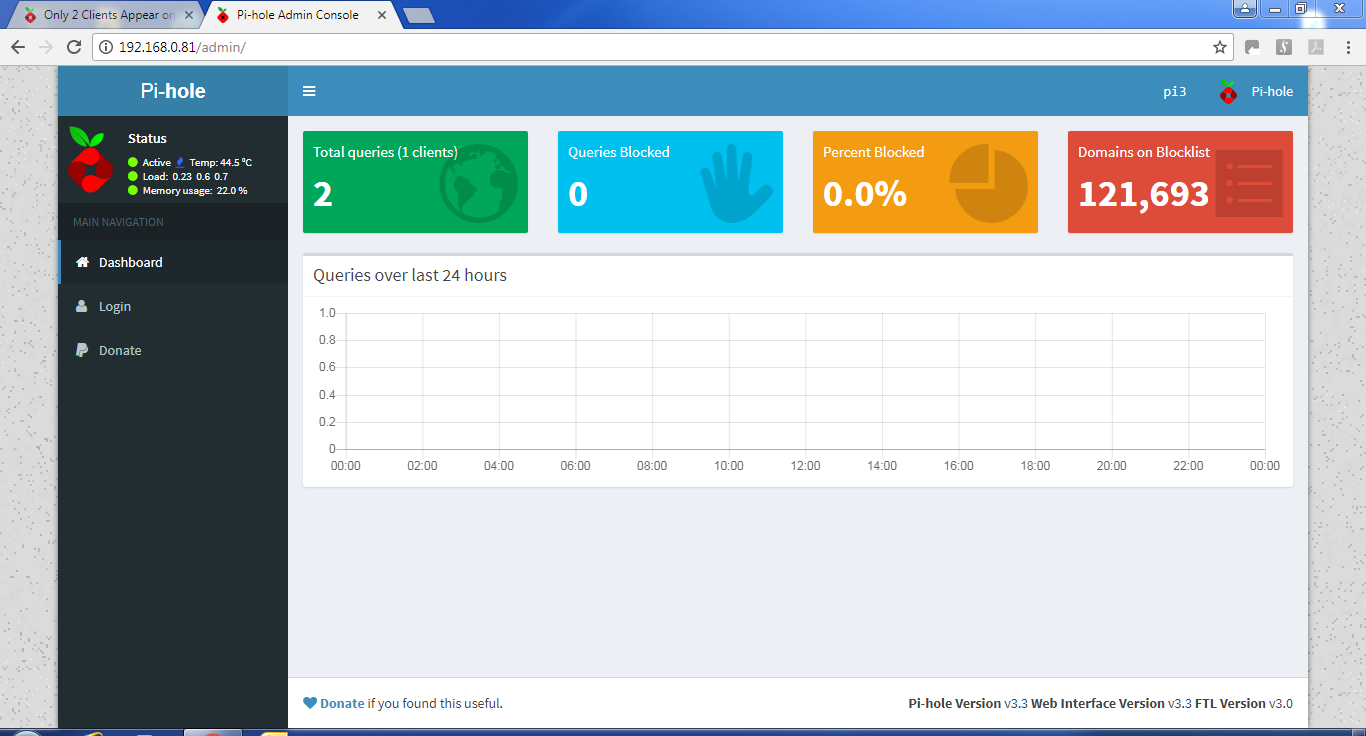Open the Pi-hole user dropdown in header
The width and height of the screenshot is (1366, 736).
point(1255,91)
